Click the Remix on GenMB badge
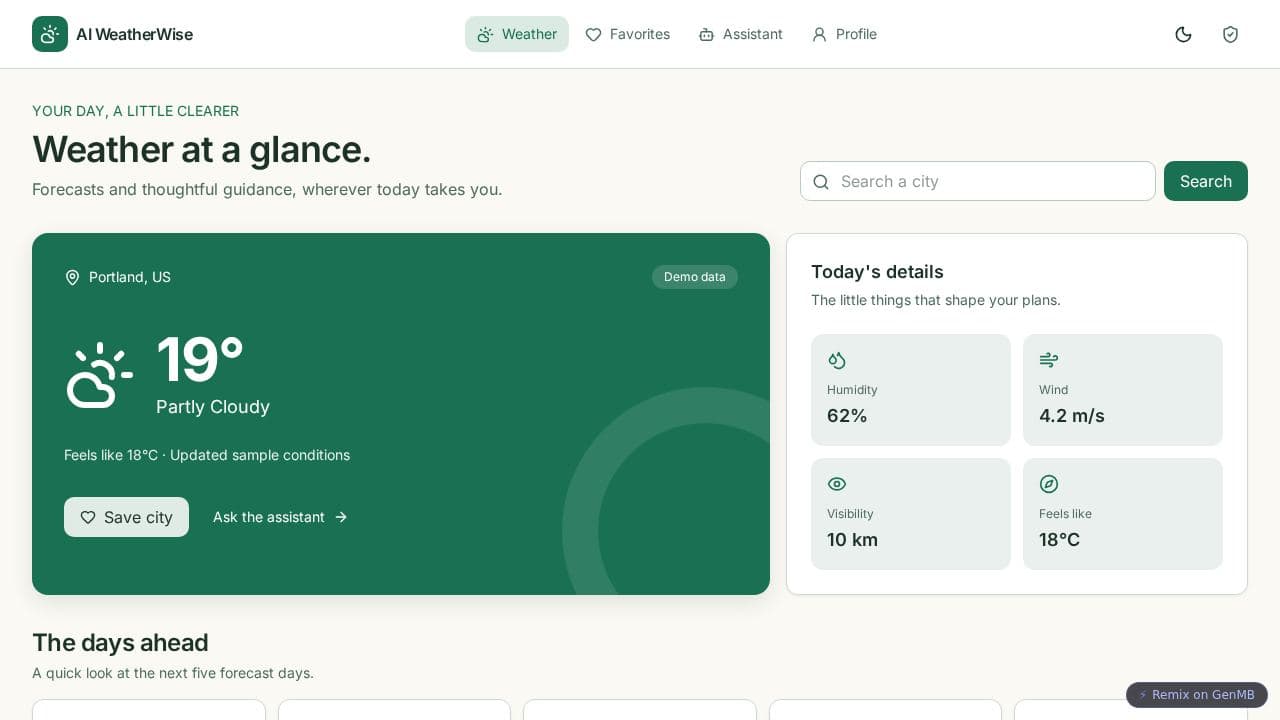 click(x=1197, y=695)
